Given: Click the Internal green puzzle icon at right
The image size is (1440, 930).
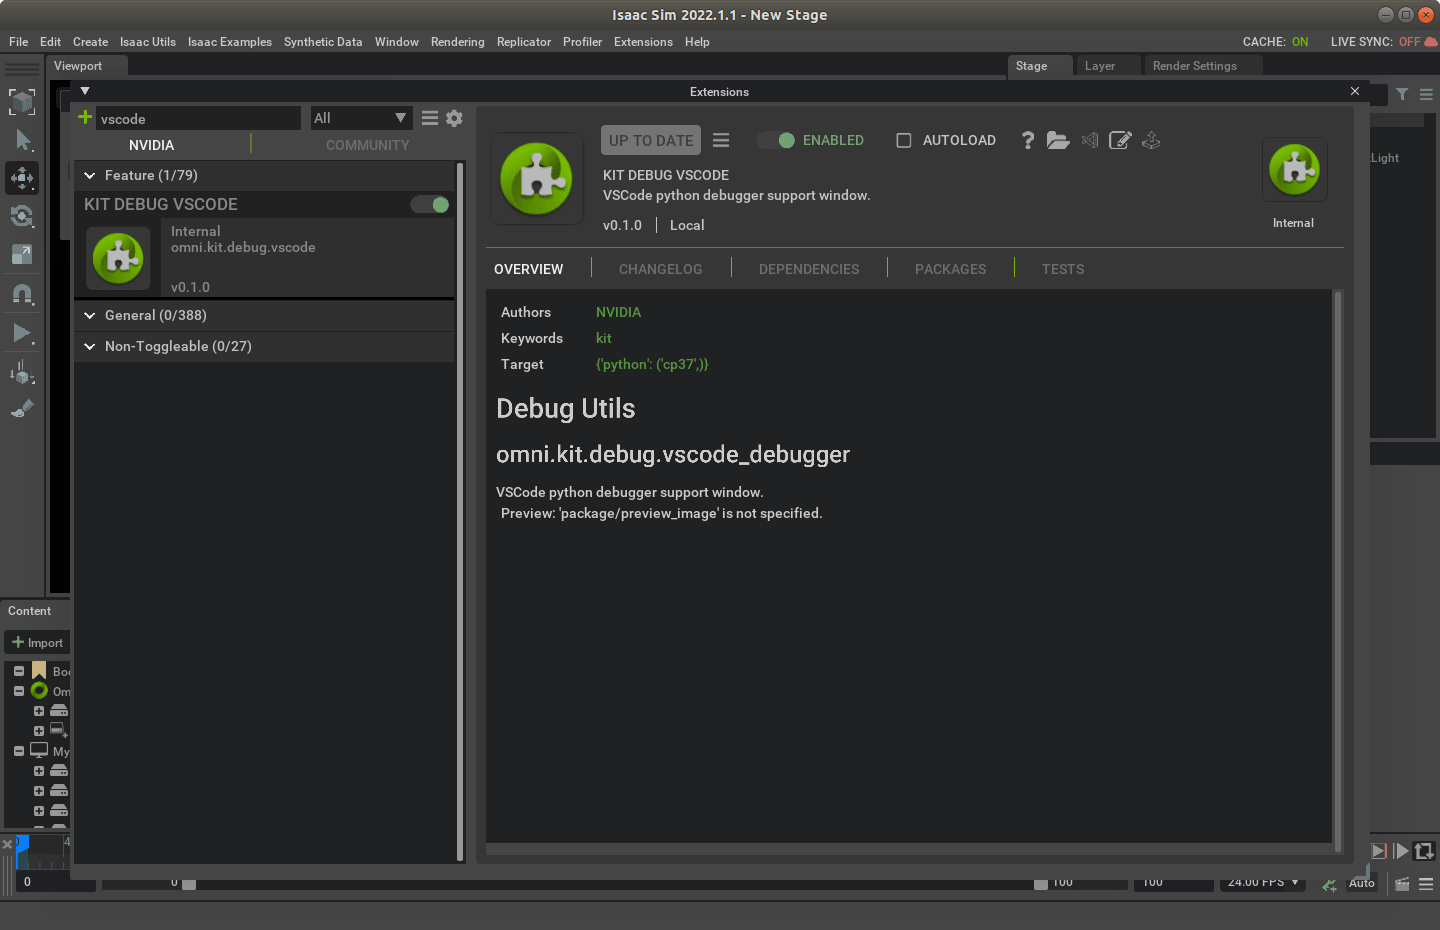Looking at the screenshot, I should 1295,170.
